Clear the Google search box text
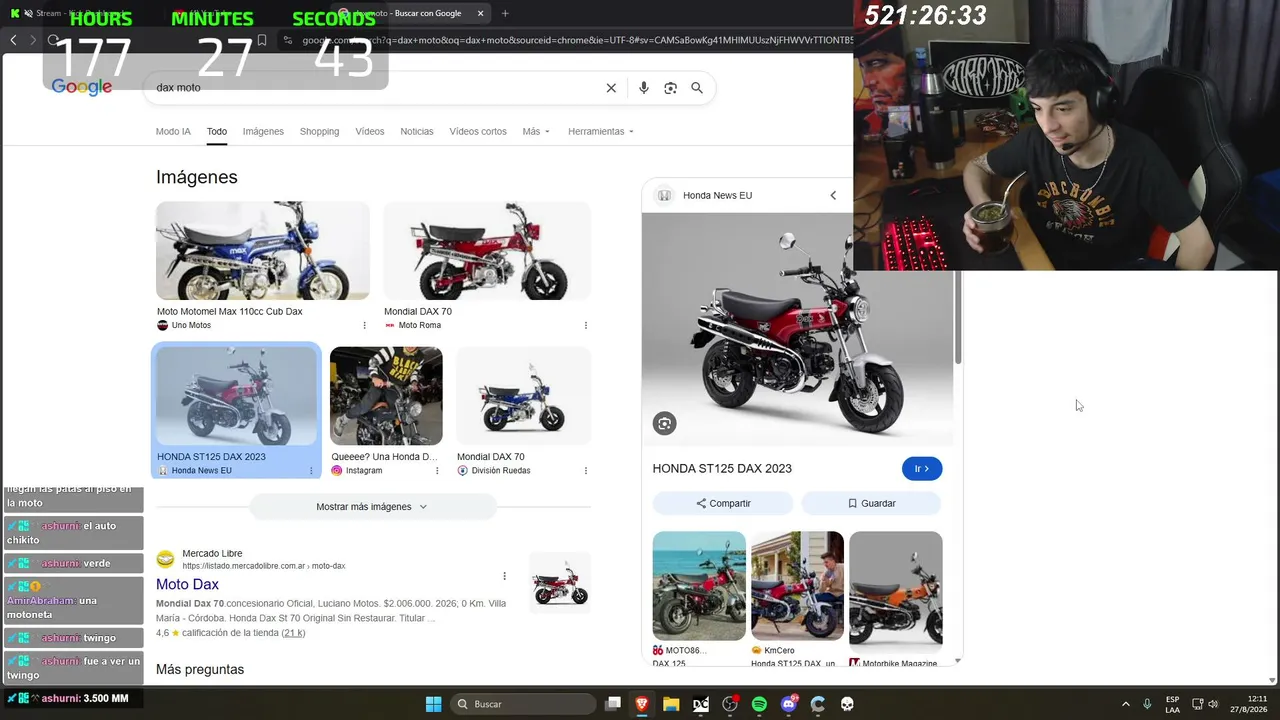This screenshot has height=720, width=1280. (x=611, y=88)
